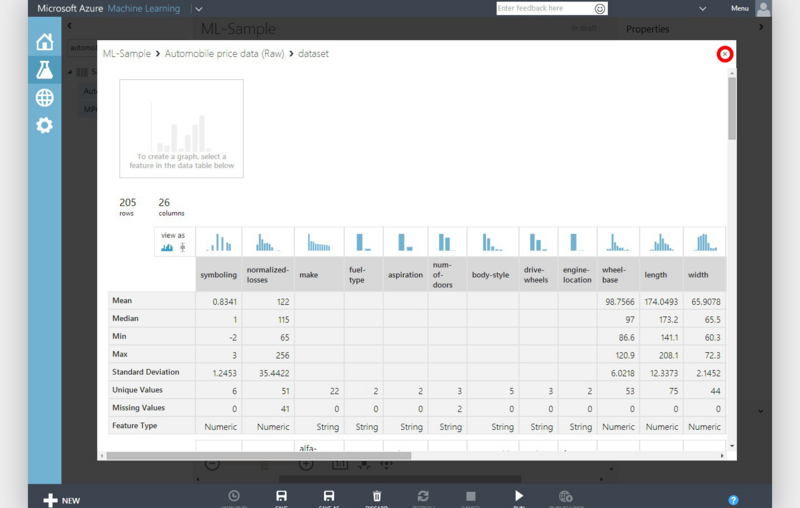Expand the Azure Machine Learning dropdown chevron
The image size is (800, 508).
pyautogui.click(x=198, y=9)
